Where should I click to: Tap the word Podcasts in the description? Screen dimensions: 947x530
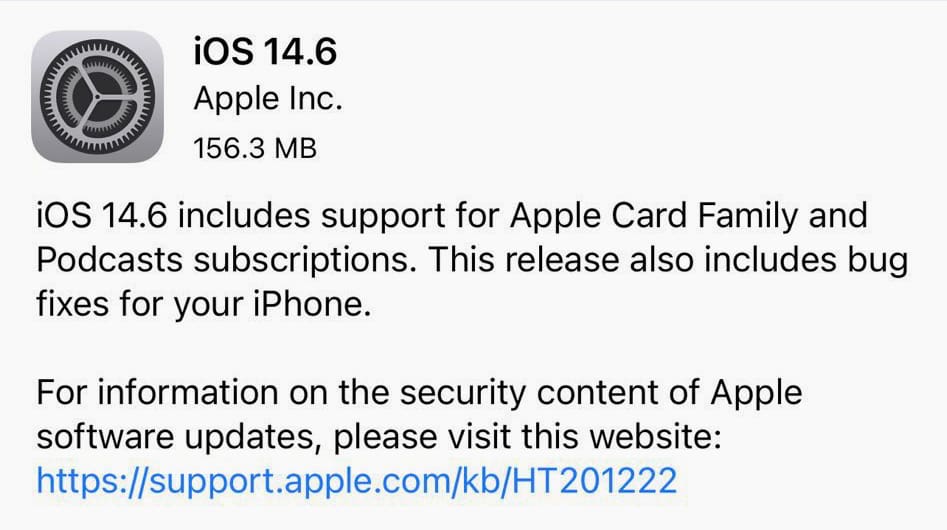pyautogui.click(x=109, y=260)
